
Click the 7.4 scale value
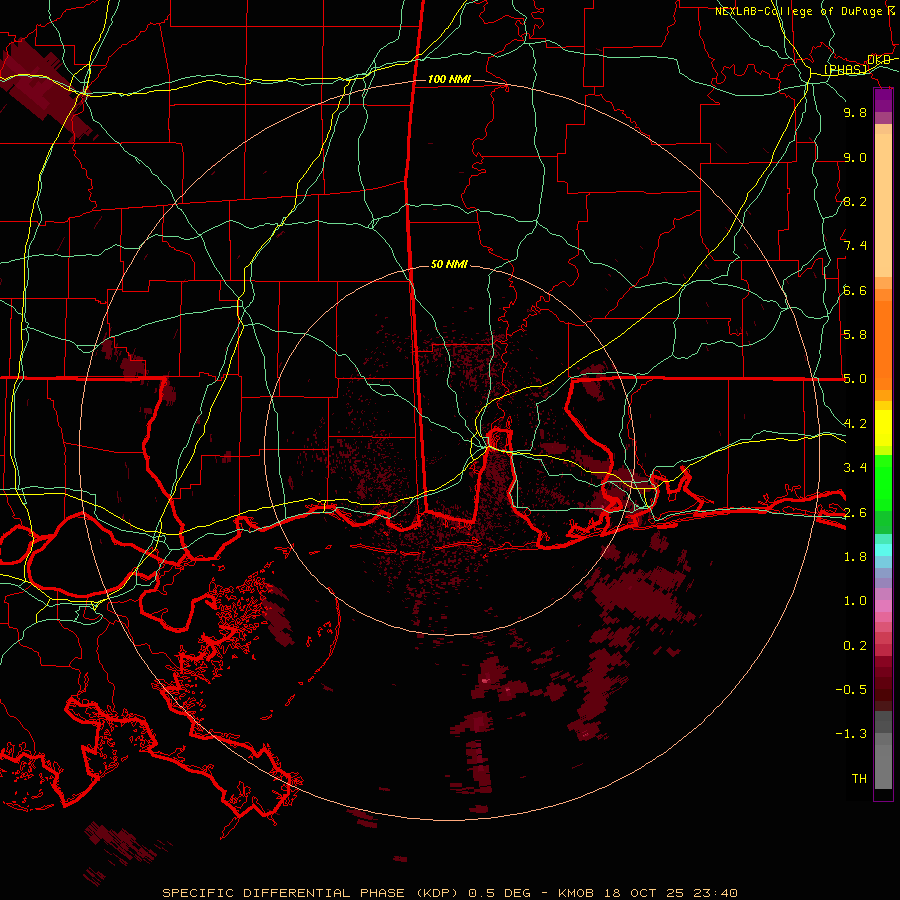(x=855, y=246)
